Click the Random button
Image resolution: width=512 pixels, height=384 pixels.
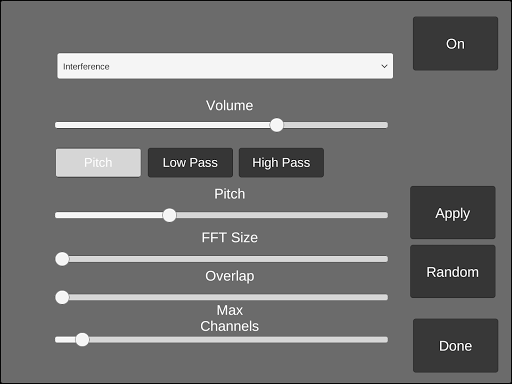[453, 272]
